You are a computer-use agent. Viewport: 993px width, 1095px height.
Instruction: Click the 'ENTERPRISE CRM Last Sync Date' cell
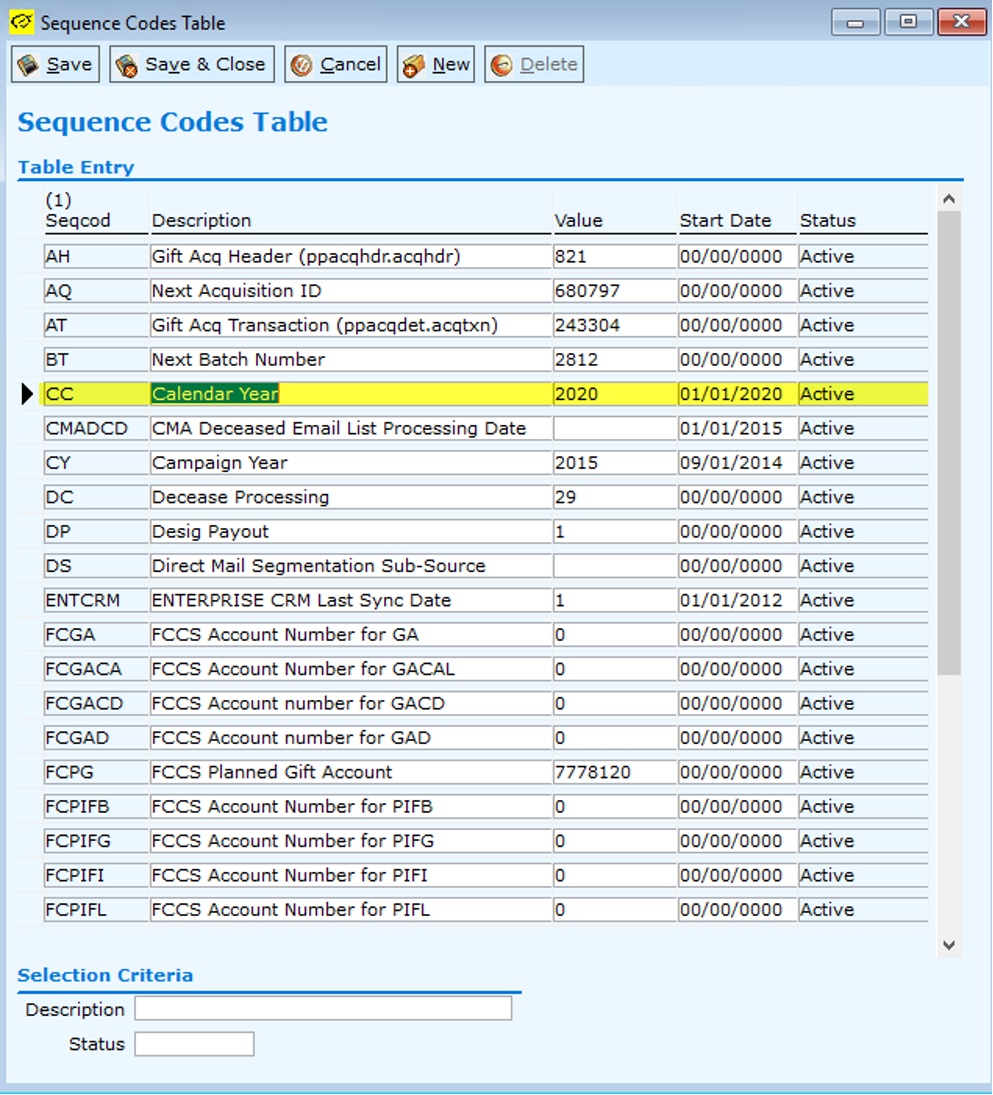[351, 600]
